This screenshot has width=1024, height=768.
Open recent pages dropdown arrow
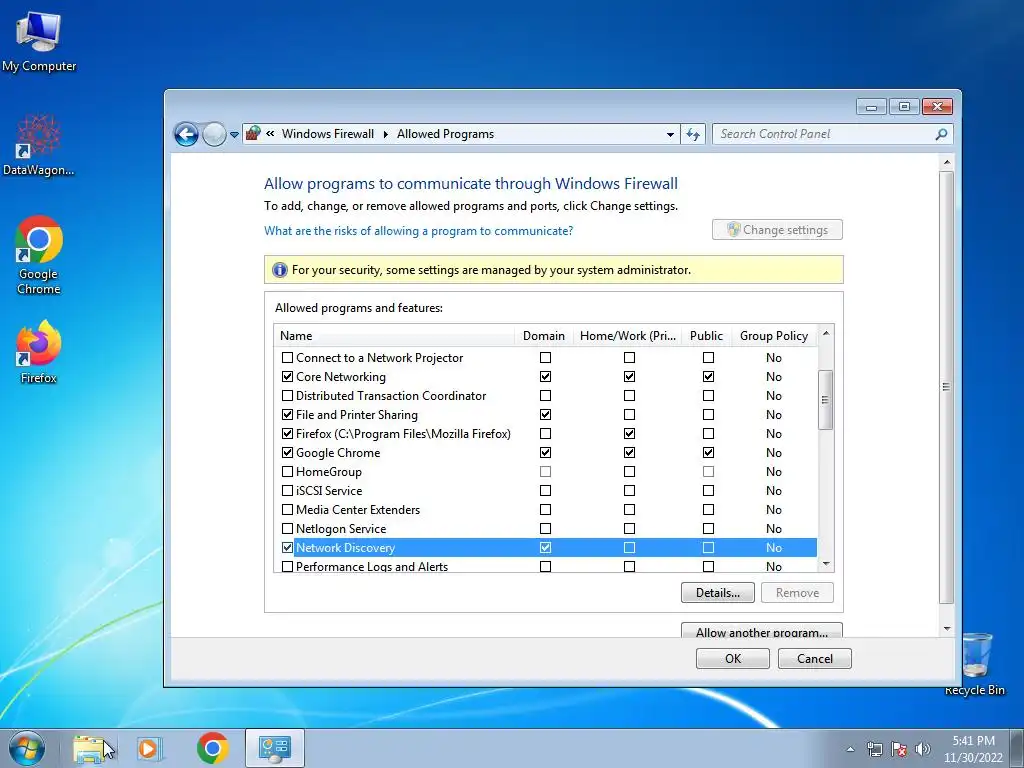point(234,135)
